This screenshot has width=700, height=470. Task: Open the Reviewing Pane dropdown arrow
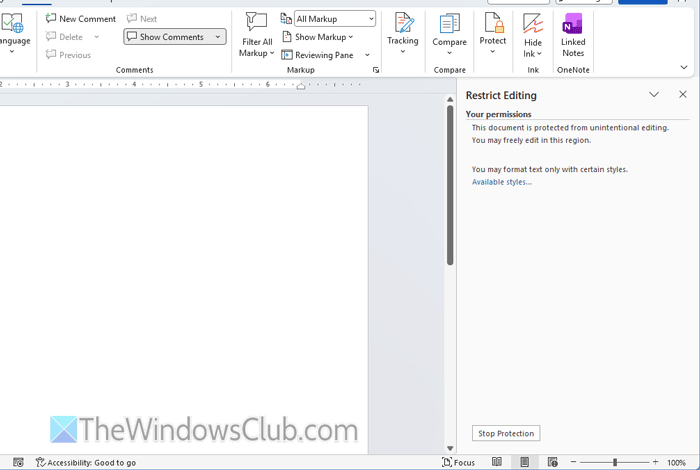tap(367, 55)
